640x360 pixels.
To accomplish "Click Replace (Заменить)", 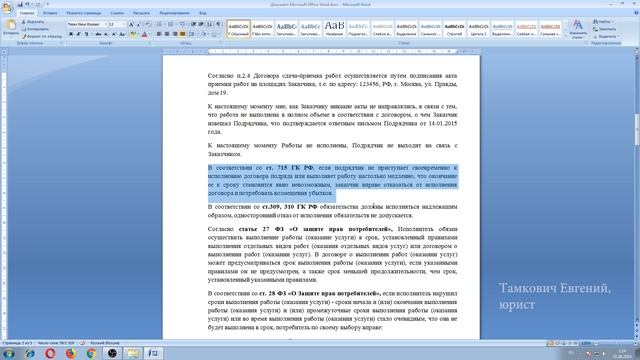I will (x=605, y=29).
